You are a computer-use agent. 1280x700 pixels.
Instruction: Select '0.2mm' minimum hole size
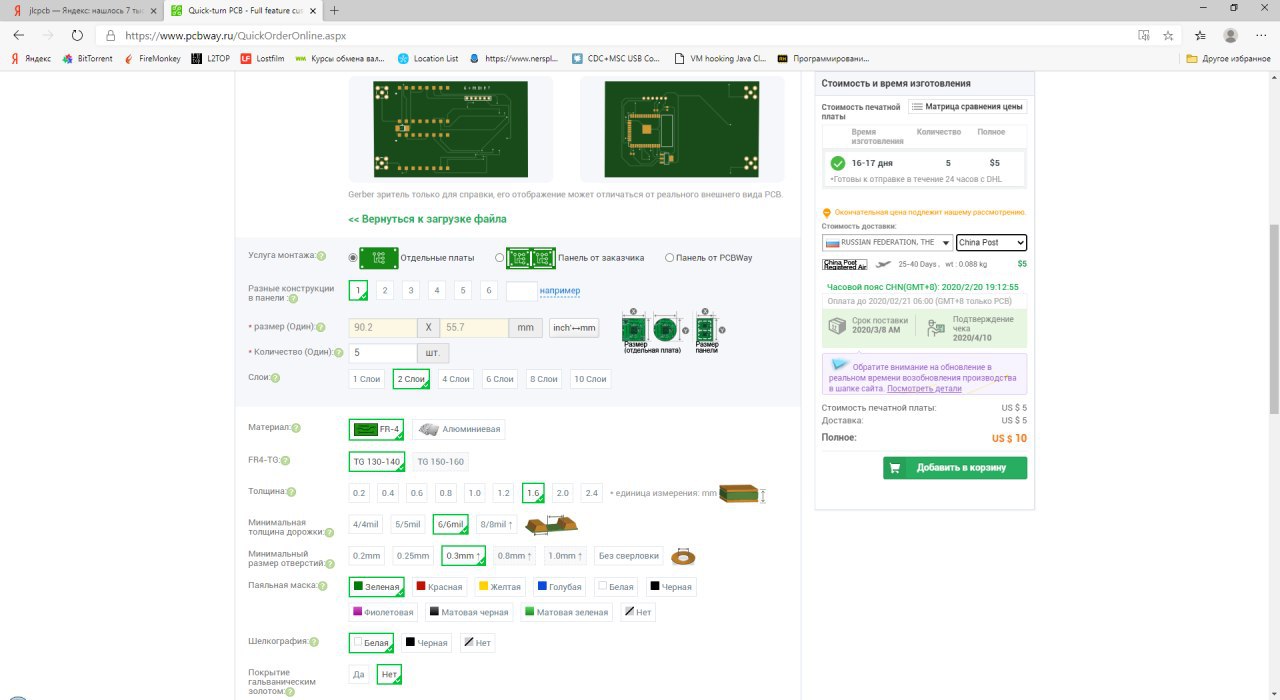367,556
